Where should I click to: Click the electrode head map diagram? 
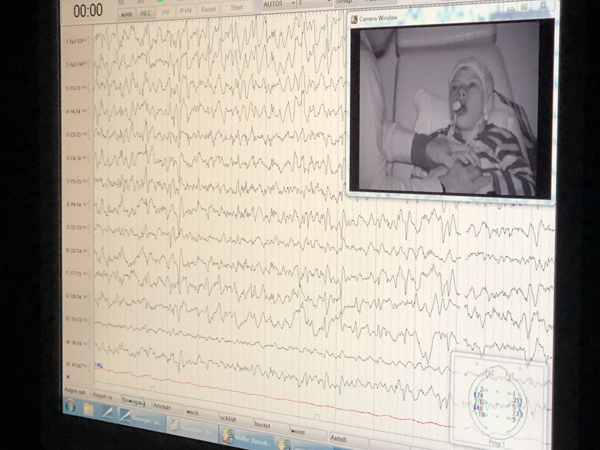(x=499, y=400)
